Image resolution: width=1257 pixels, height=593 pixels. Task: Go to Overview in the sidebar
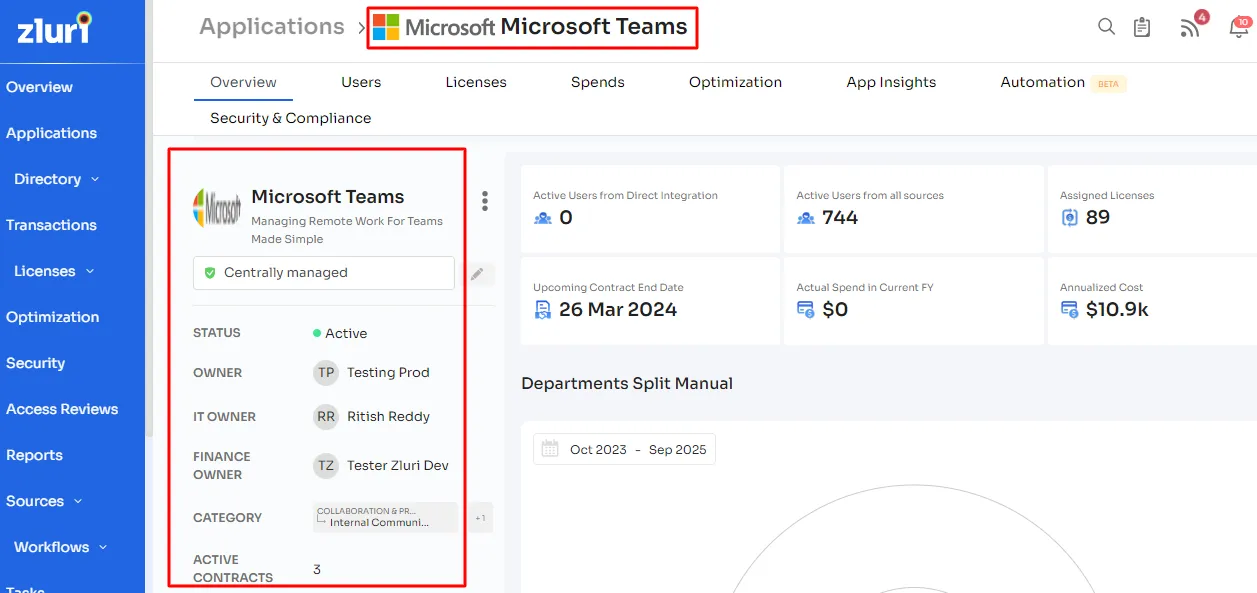pos(39,87)
